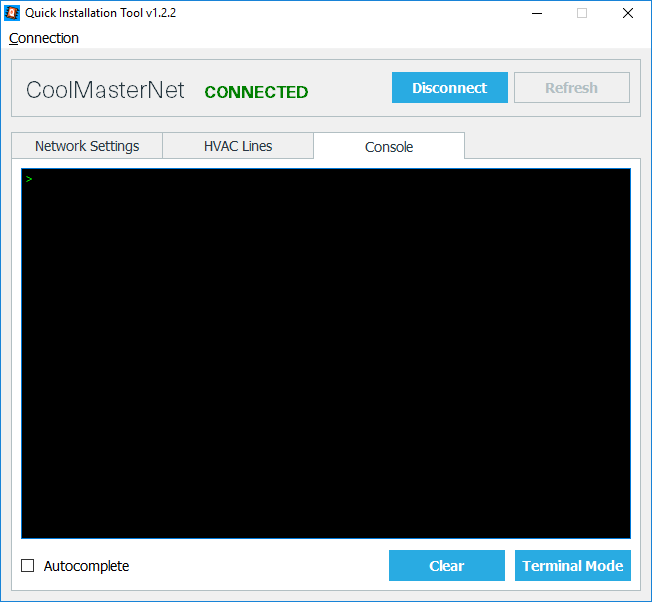Viewport: 652px width, 602px height.
Task: Focus the black console terminal area
Action: tap(326, 360)
